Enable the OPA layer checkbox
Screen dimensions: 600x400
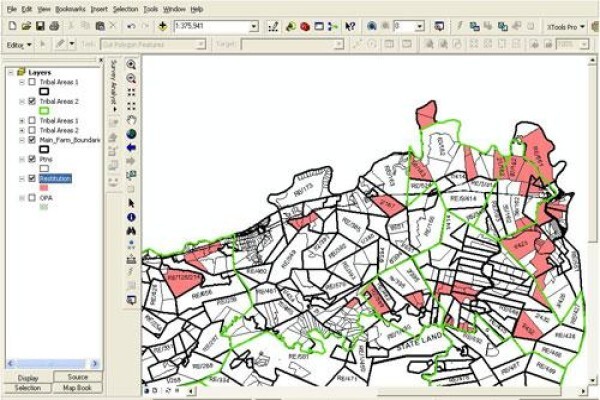32,198
